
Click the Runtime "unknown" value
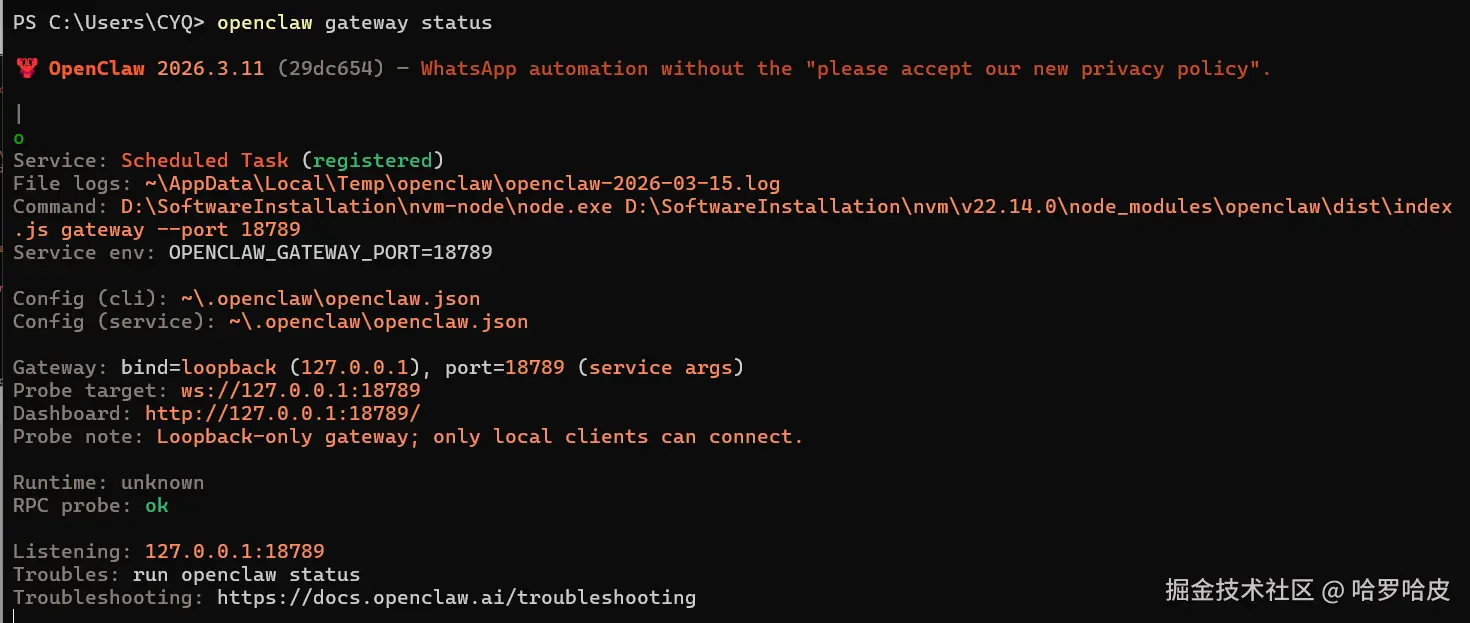pyautogui.click(x=163, y=482)
